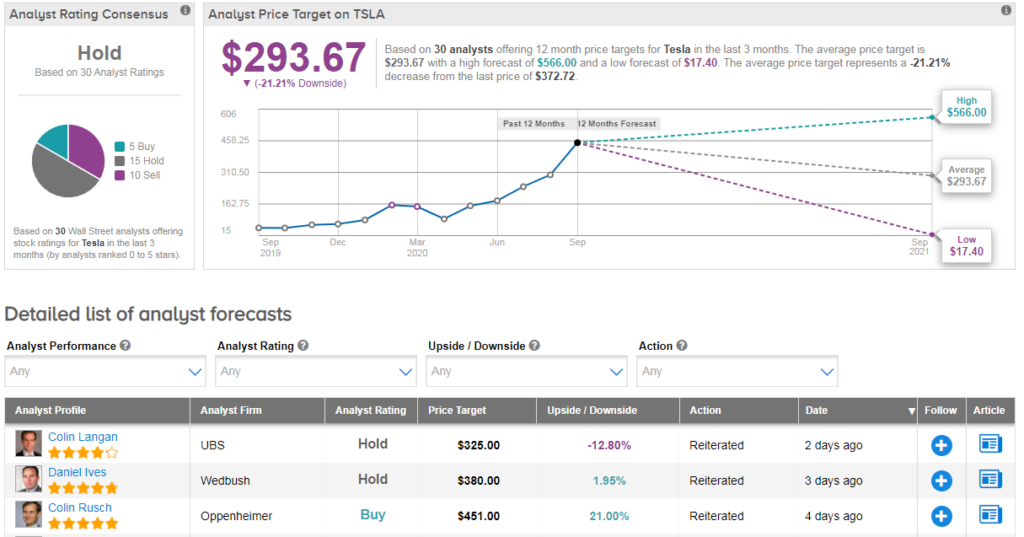Follow Daniel Ives with plus icon
The height and width of the screenshot is (537, 1024).
click(x=941, y=481)
